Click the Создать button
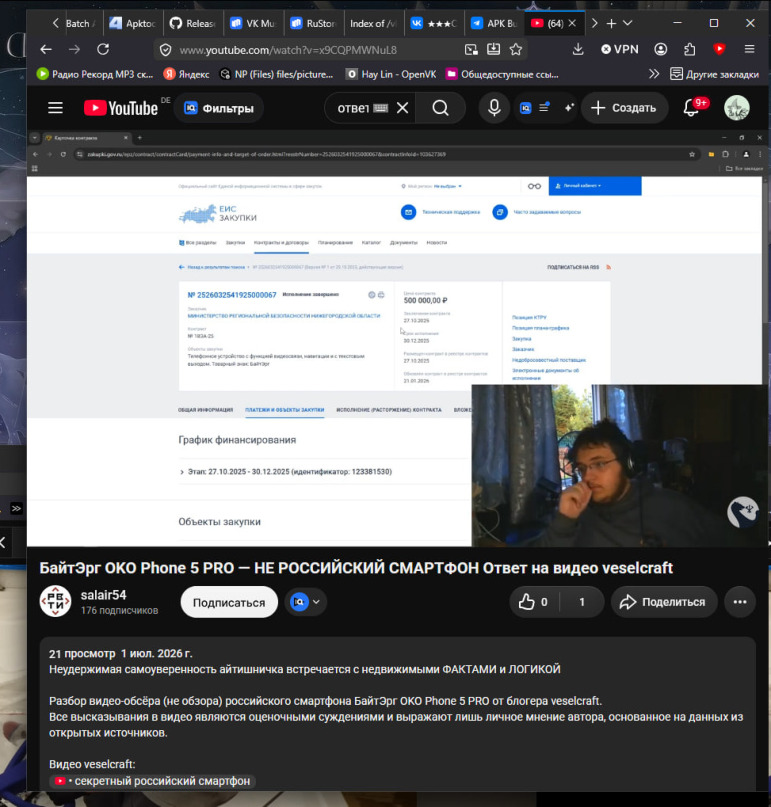Image resolution: width=771 pixels, height=807 pixels. point(624,108)
